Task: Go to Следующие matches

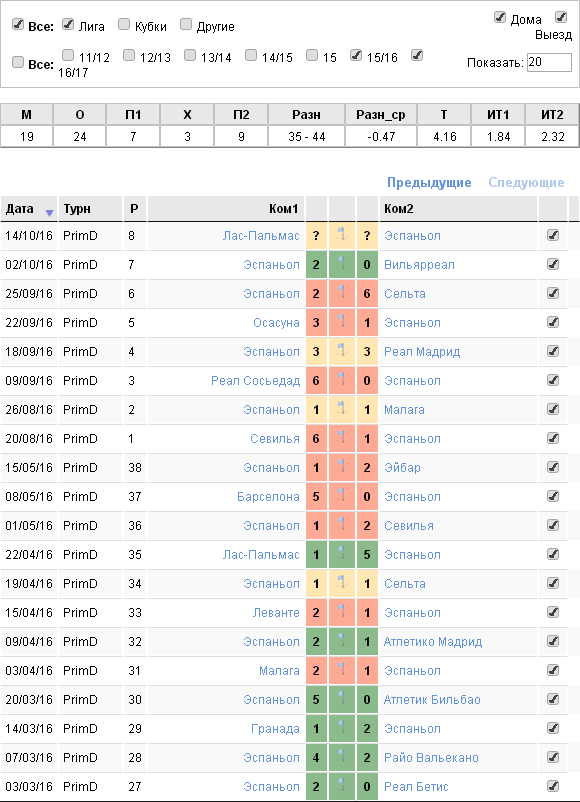Action: tap(526, 183)
